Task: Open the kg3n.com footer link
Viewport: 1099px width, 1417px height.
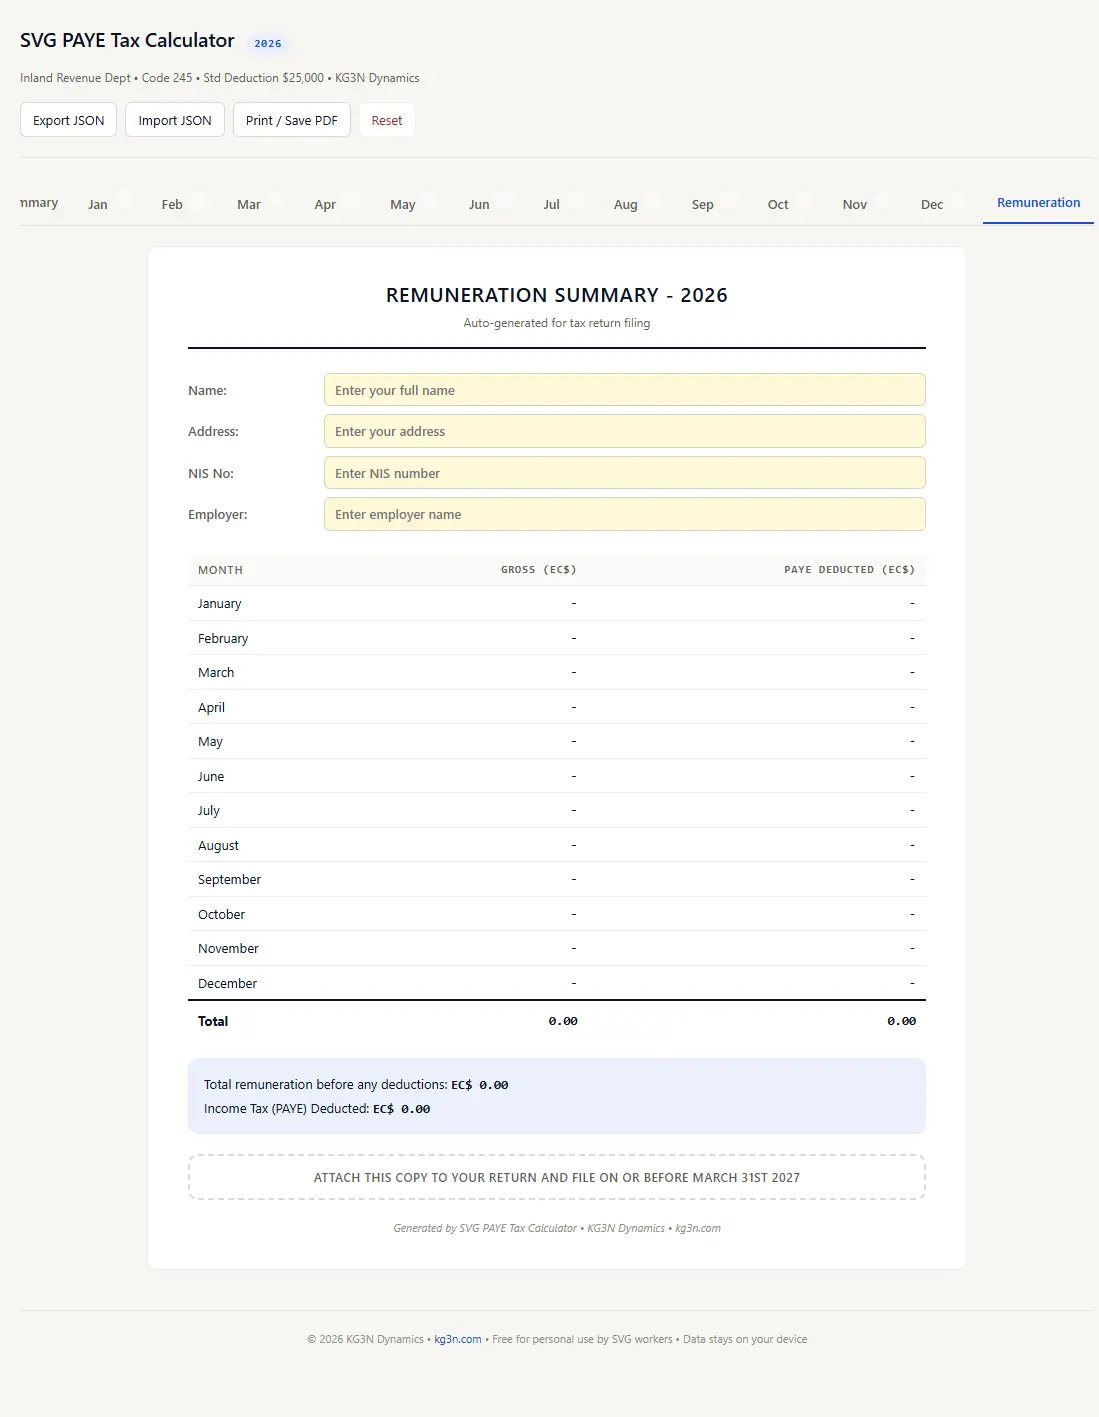Action: point(458,1339)
